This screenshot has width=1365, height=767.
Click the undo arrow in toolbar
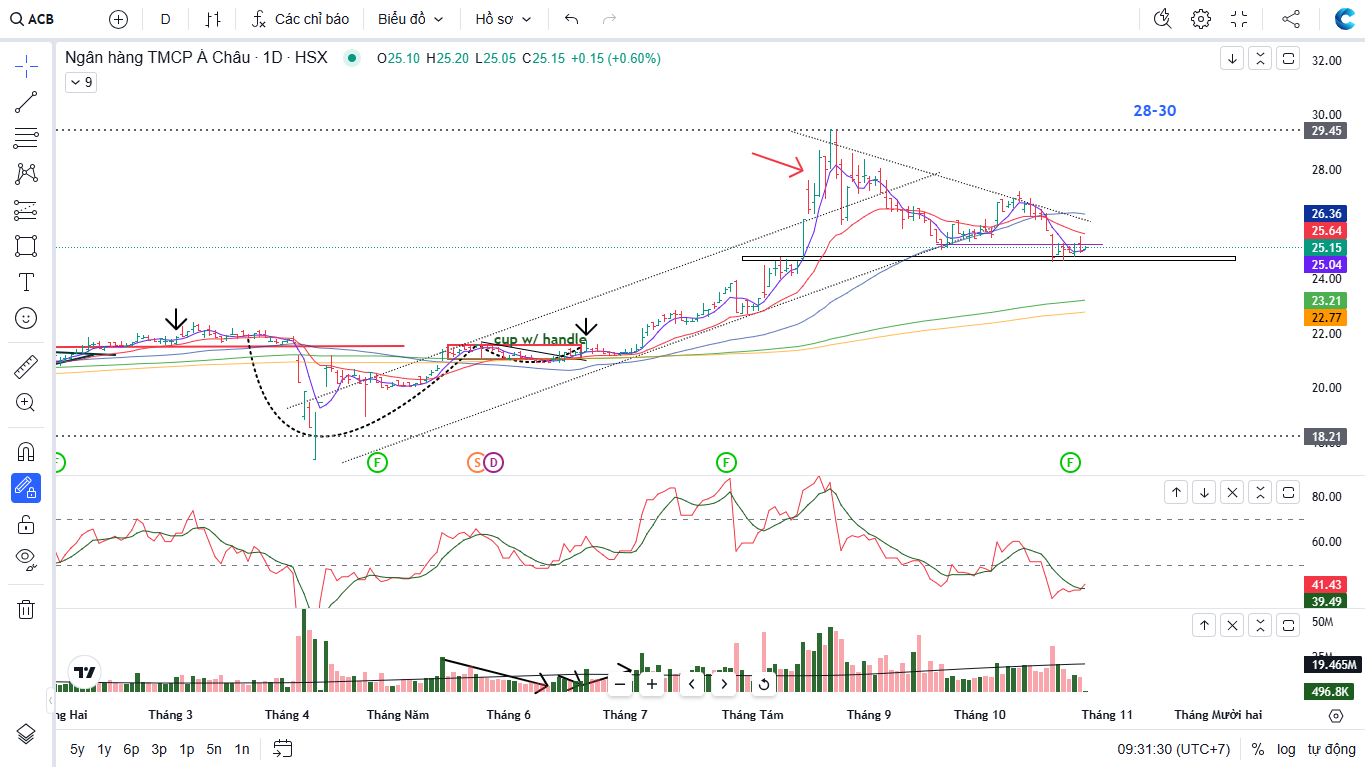coord(571,19)
